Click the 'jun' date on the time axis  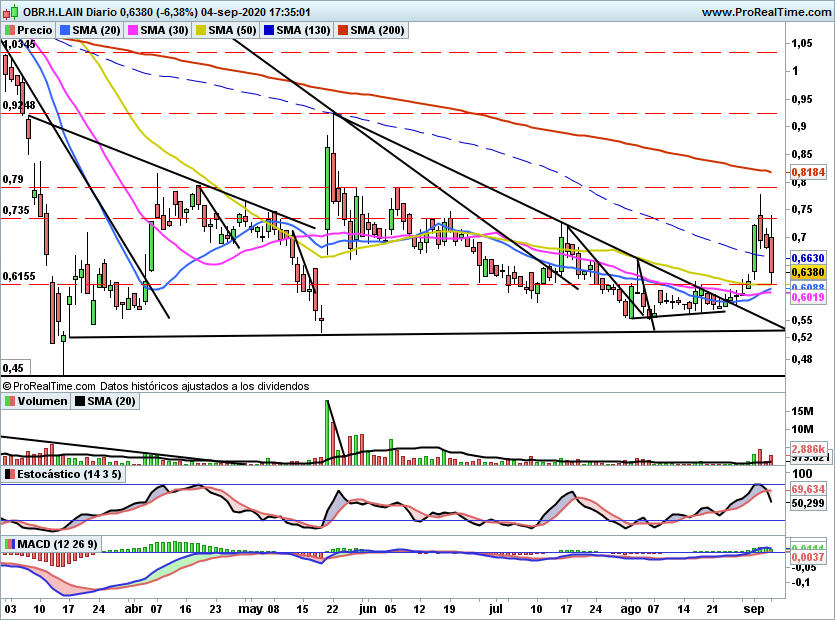coord(370,607)
